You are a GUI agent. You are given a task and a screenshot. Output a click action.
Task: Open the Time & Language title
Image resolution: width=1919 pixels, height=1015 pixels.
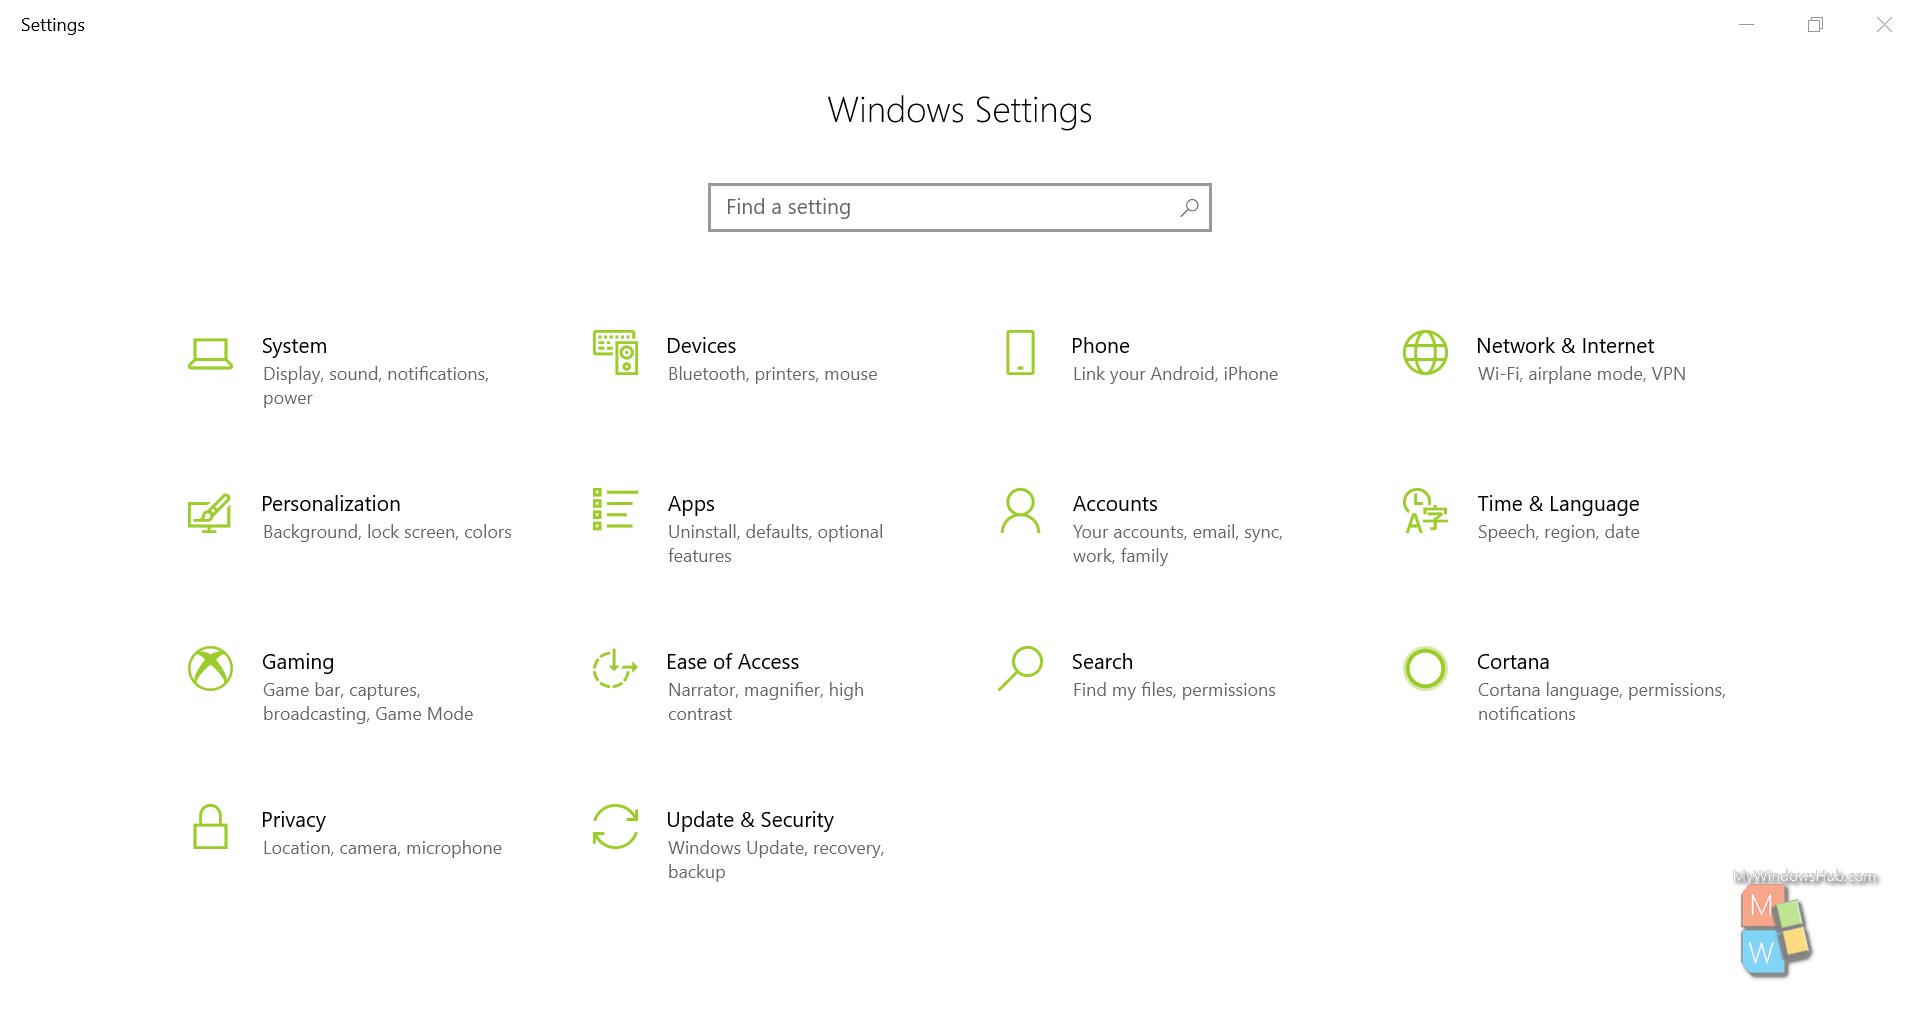coord(1558,504)
